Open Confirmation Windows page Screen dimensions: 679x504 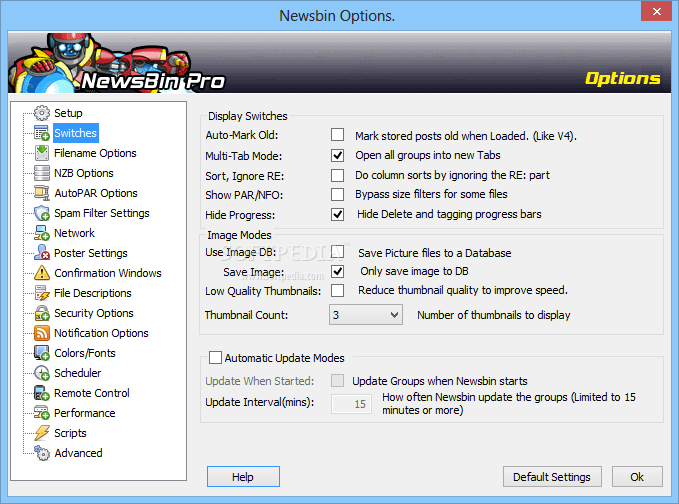click(x=107, y=273)
